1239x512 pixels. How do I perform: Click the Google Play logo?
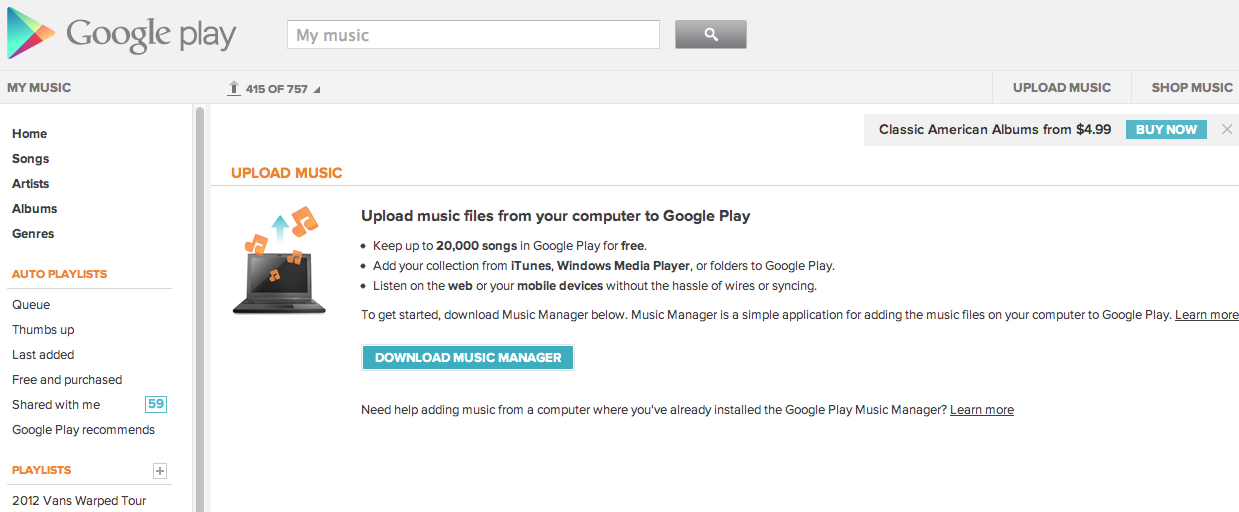pyautogui.click(x=121, y=35)
